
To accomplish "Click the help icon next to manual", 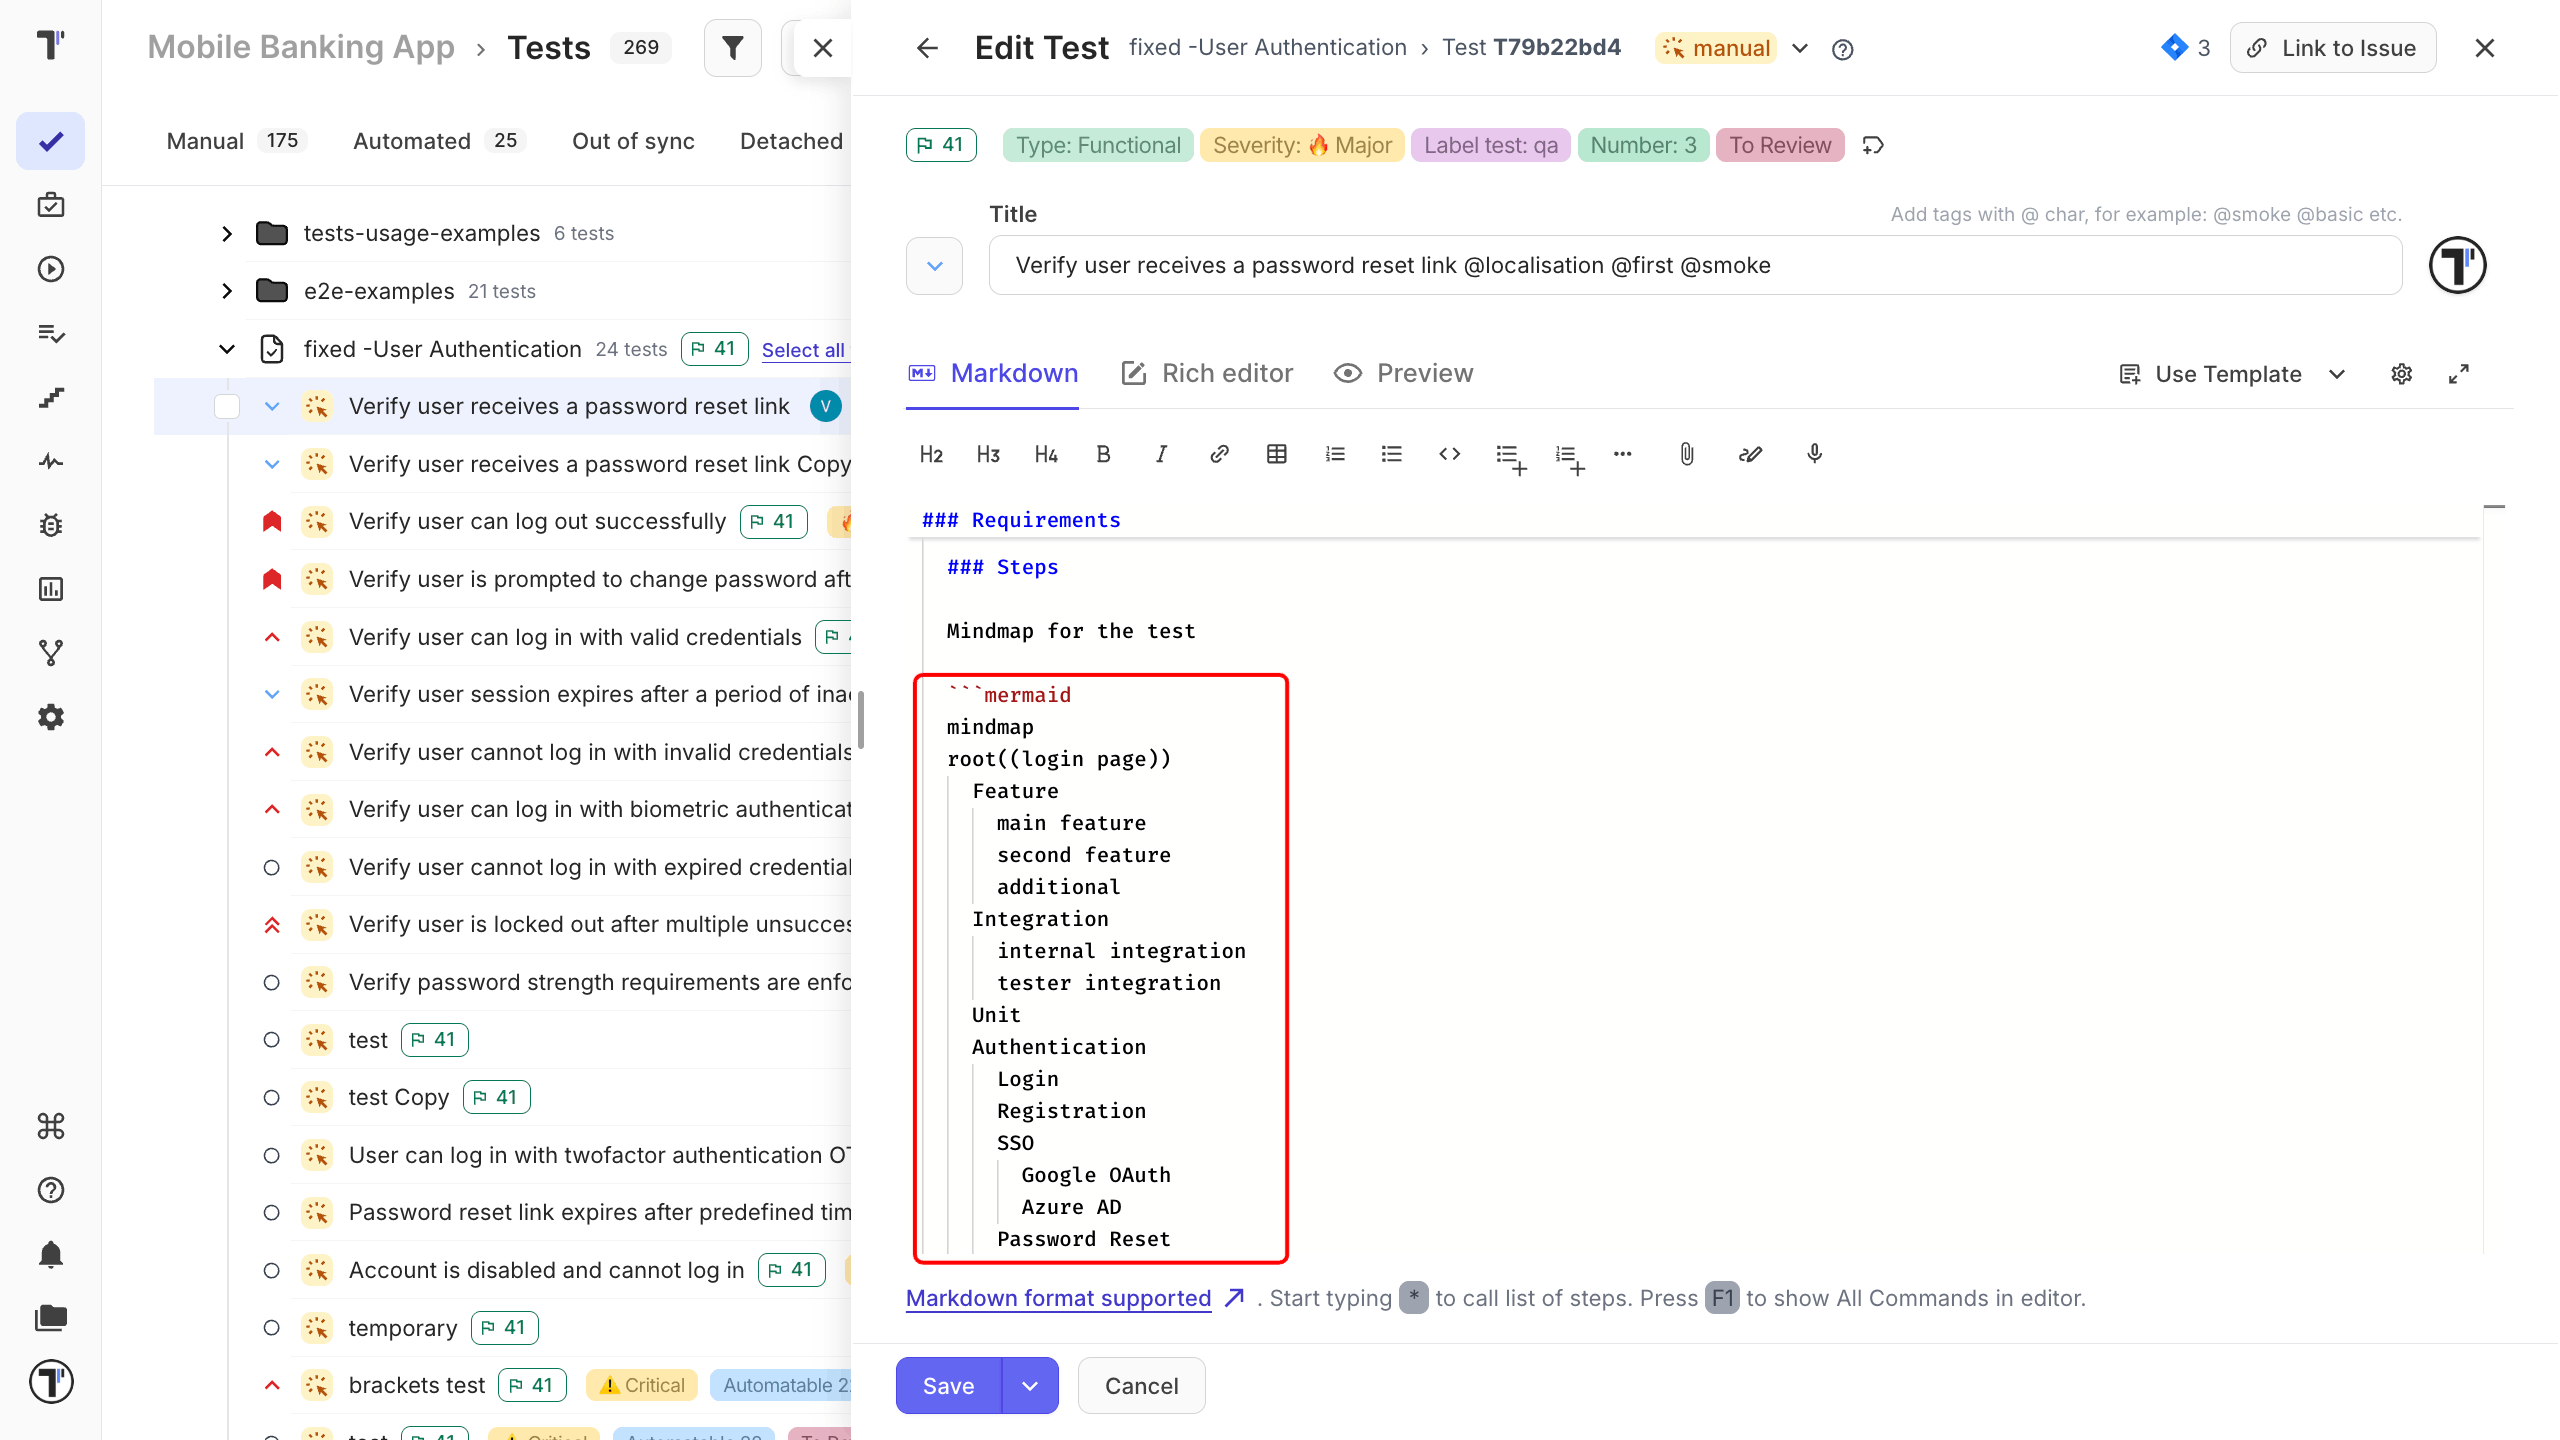I will (1843, 49).
